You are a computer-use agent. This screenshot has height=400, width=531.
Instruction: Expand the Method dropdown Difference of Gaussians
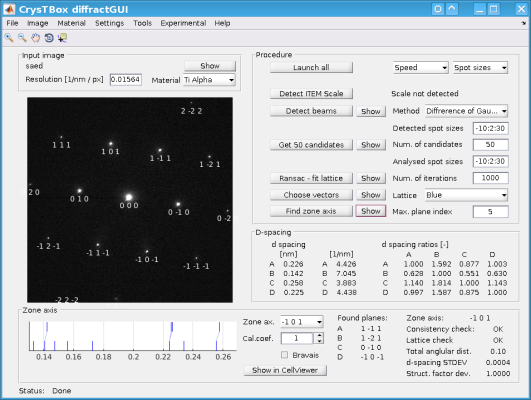click(466, 111)
